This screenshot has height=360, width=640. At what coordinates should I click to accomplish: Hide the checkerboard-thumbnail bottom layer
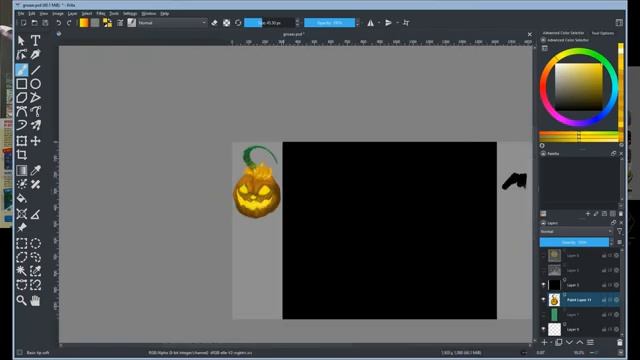543,329
